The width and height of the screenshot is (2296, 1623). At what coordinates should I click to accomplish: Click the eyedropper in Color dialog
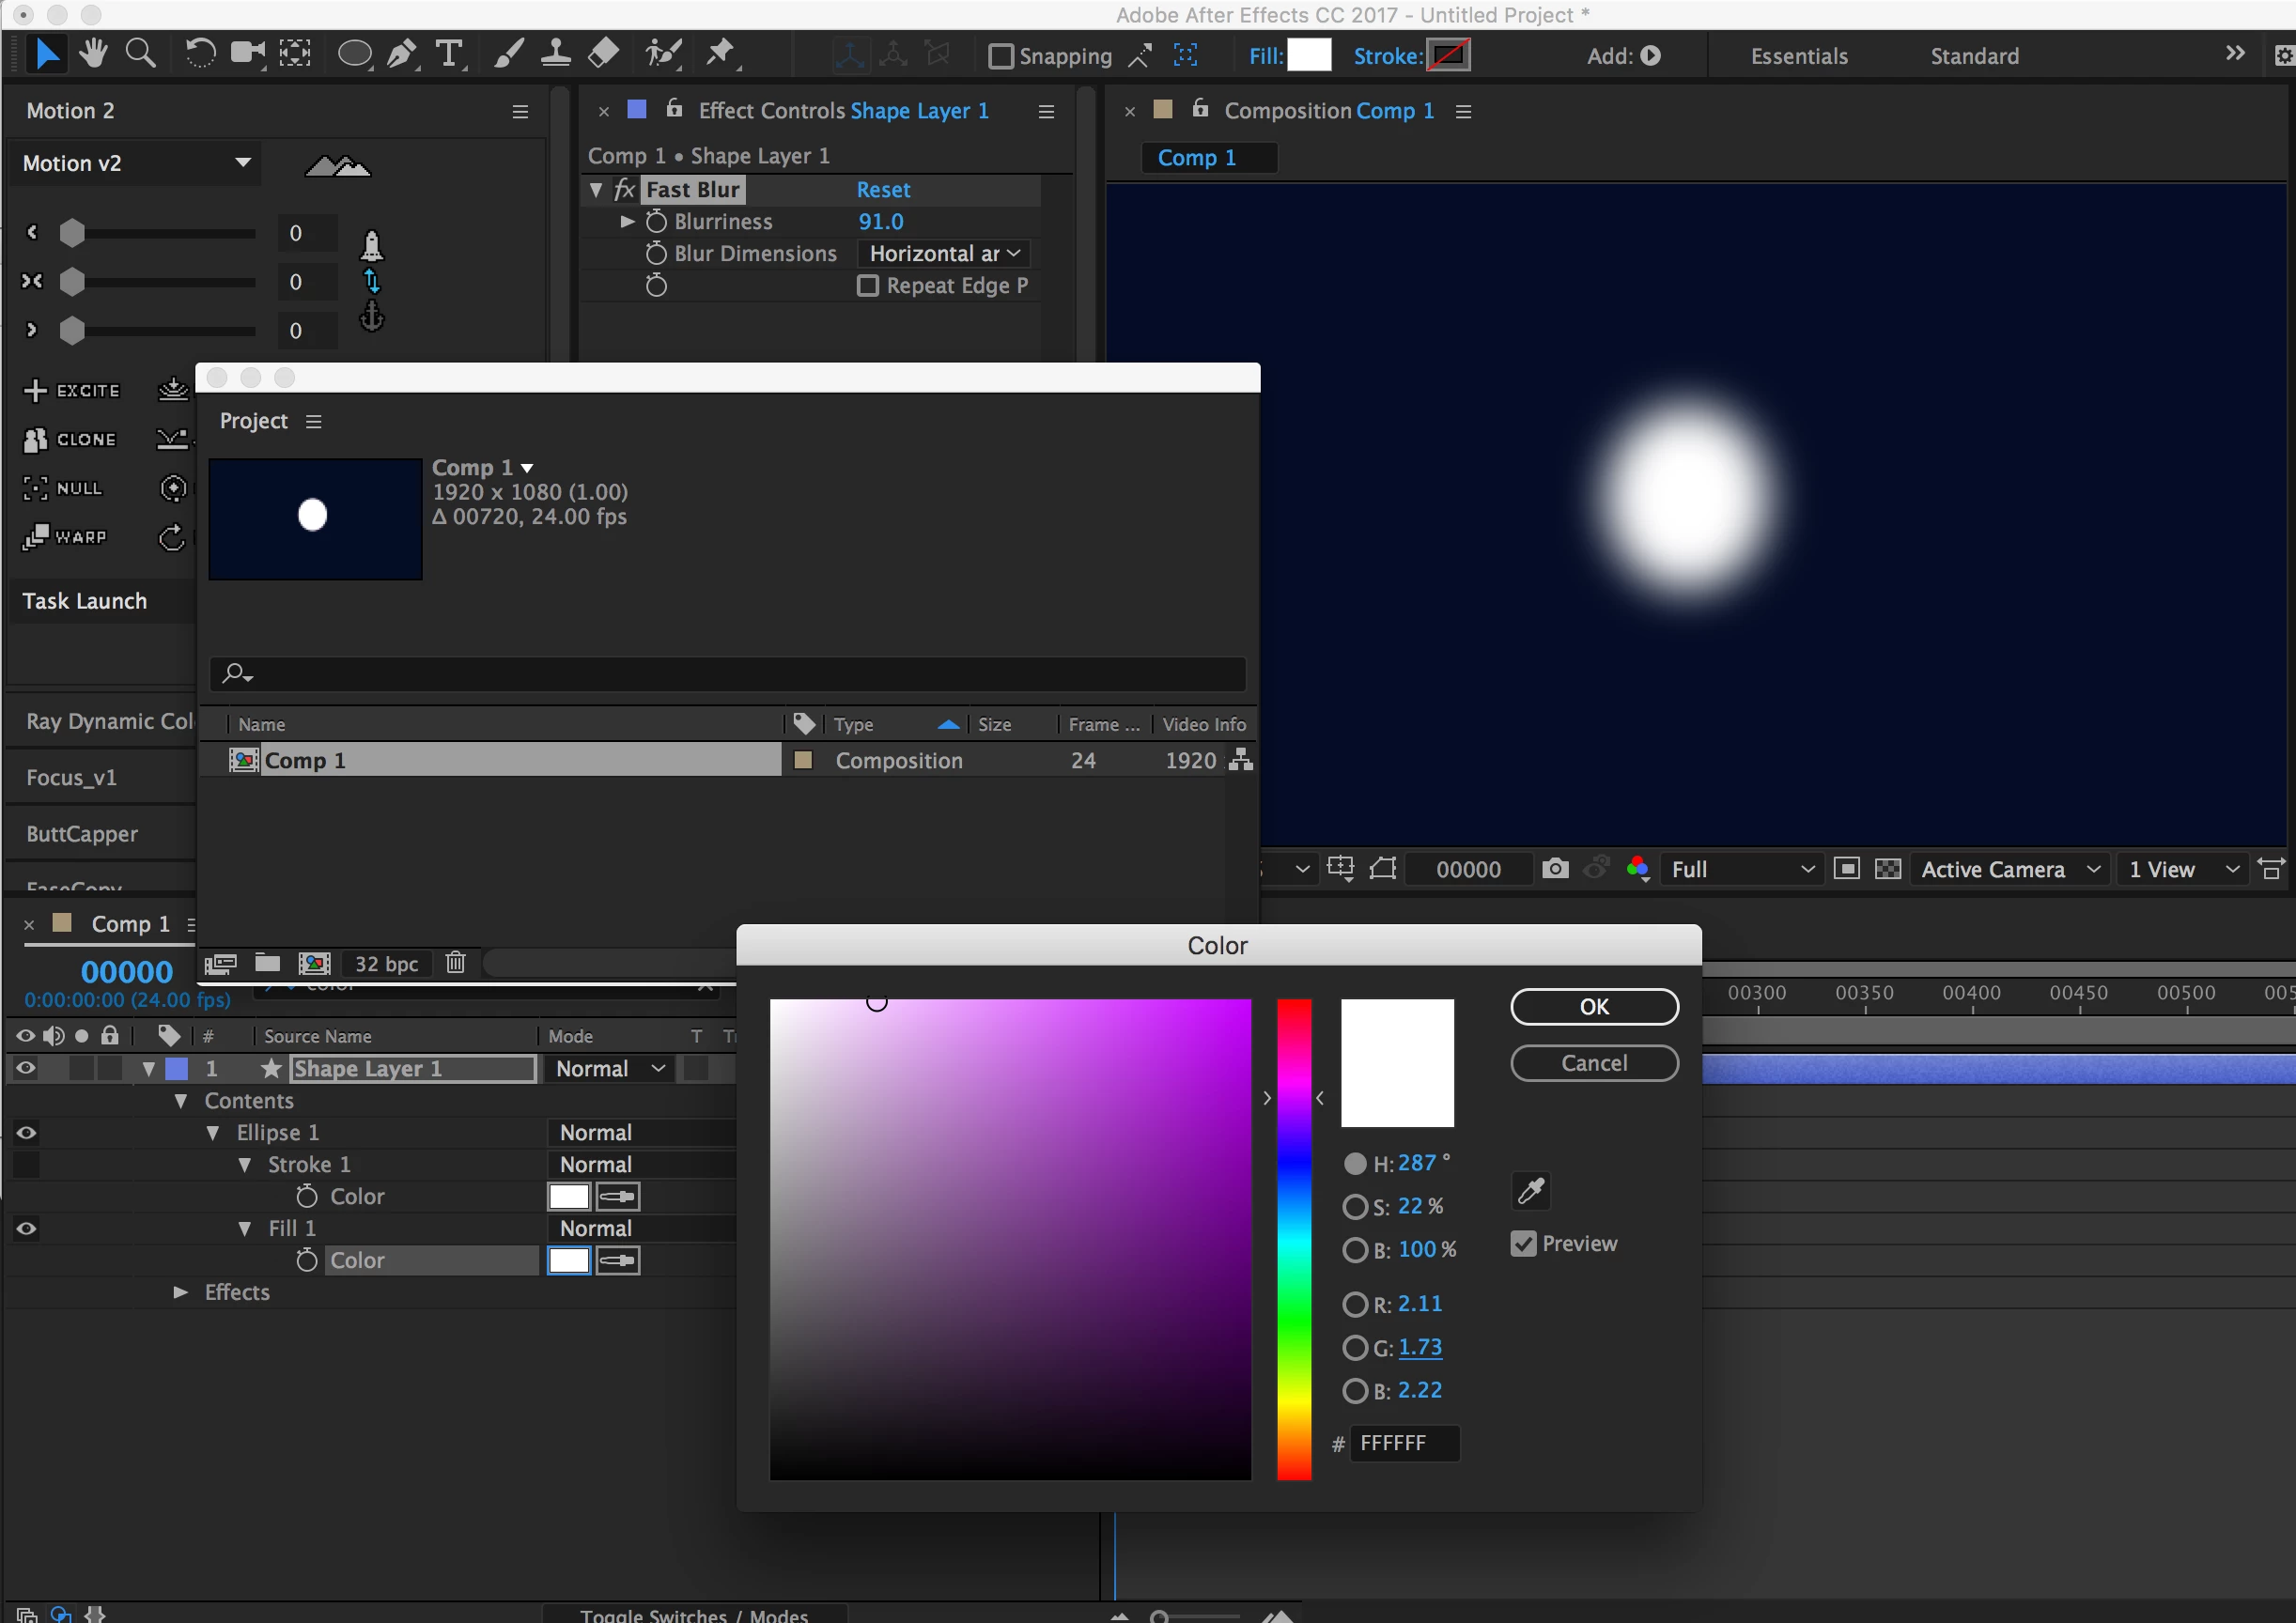(1531, 1190)
